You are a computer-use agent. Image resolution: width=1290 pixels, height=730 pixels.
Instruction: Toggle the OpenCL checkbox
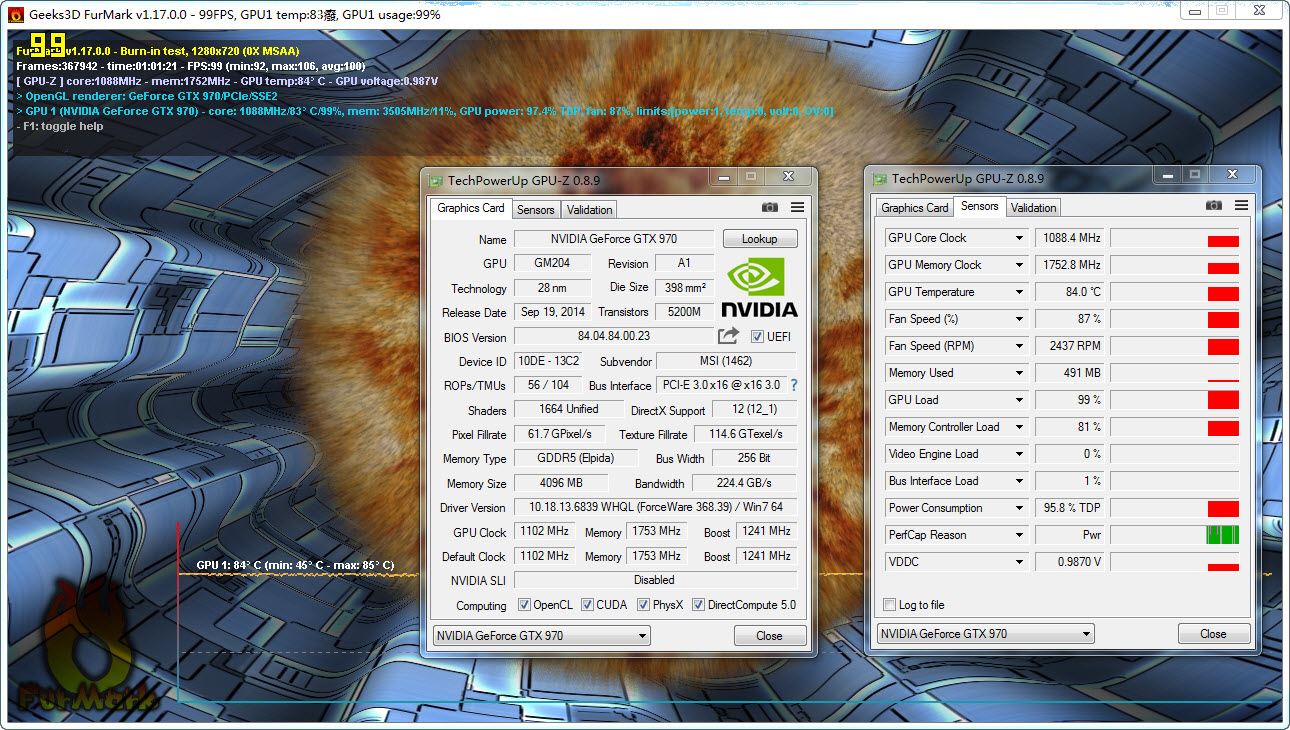[x=524, y=605]
